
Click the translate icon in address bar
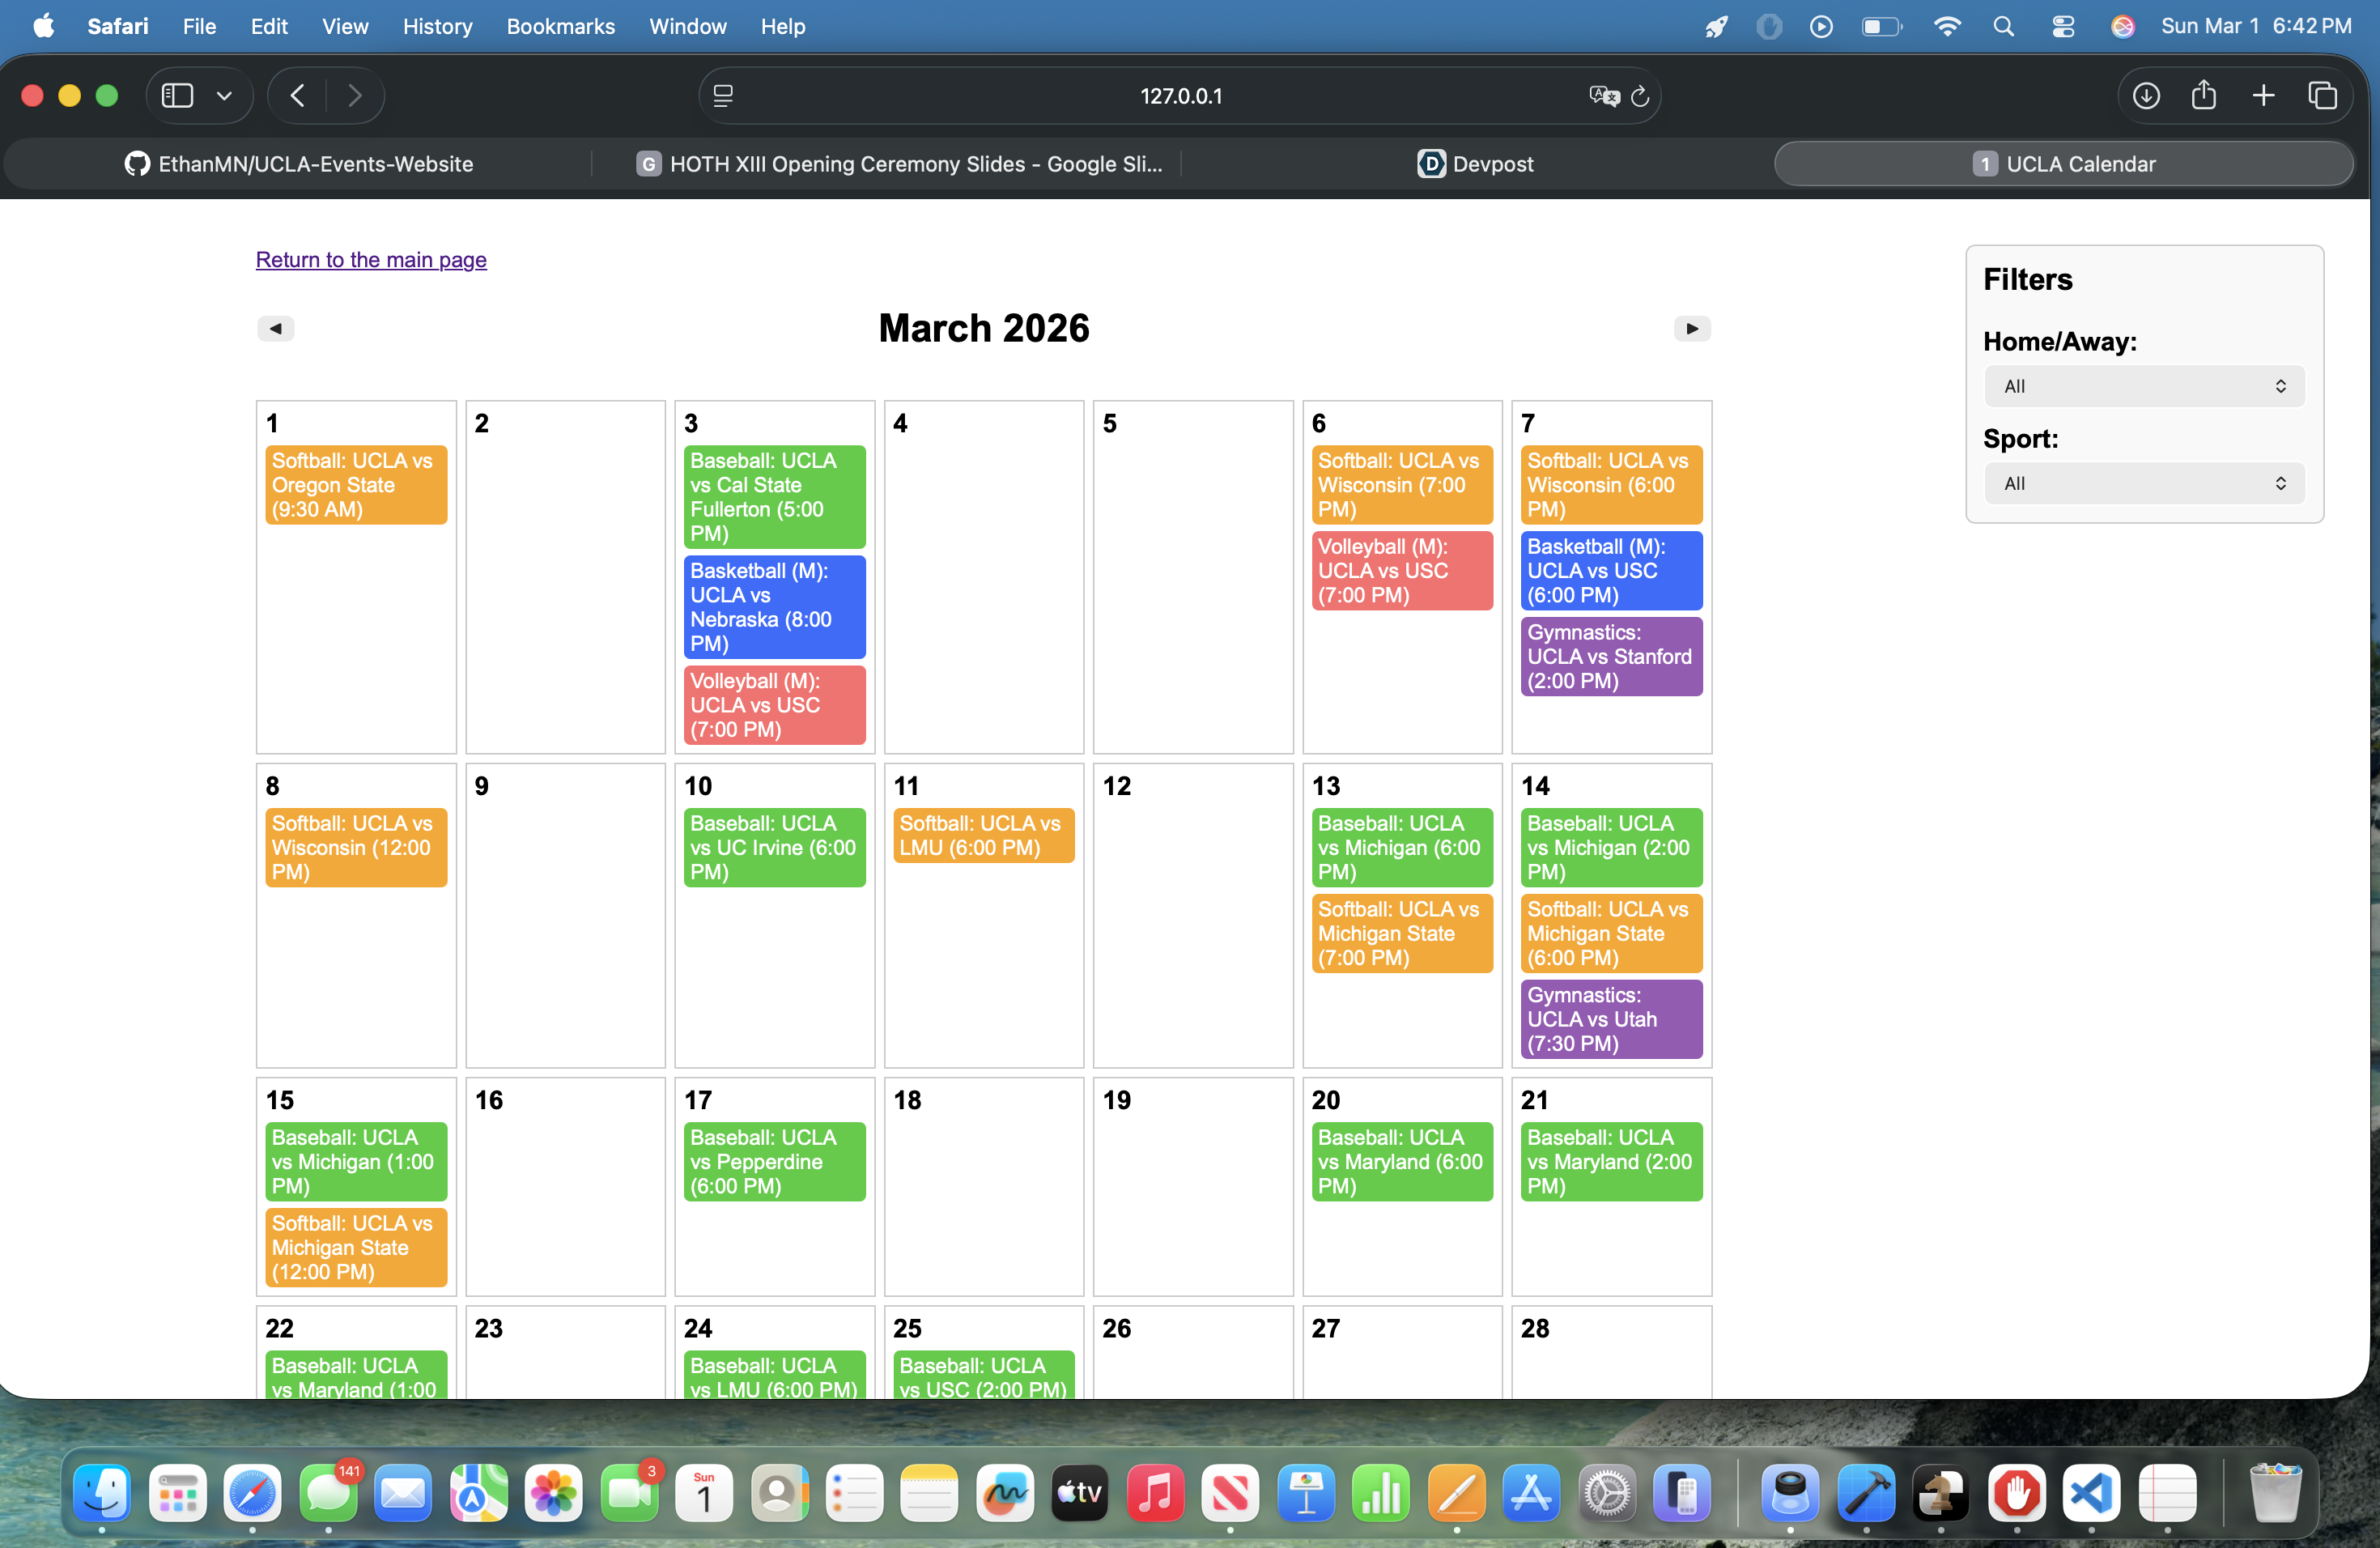(x=1603, y=96)
